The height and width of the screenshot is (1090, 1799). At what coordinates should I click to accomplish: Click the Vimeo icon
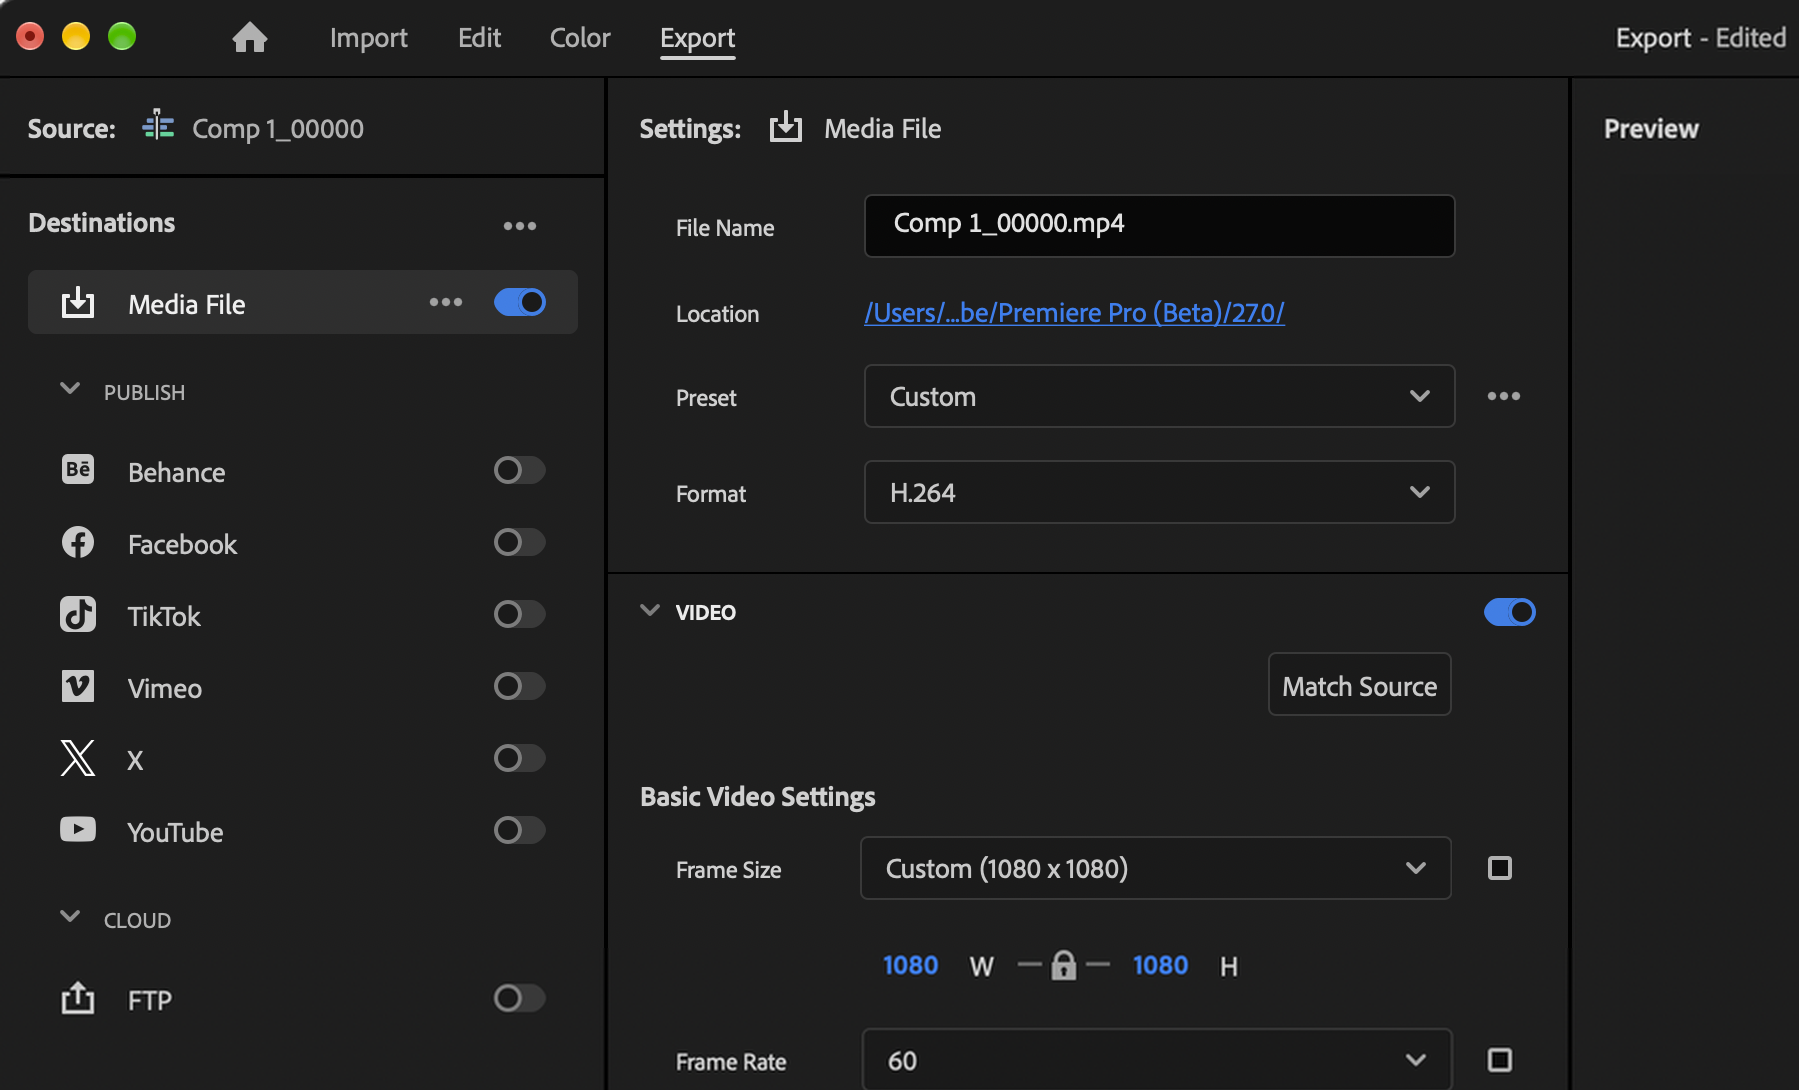click(78, 686)
